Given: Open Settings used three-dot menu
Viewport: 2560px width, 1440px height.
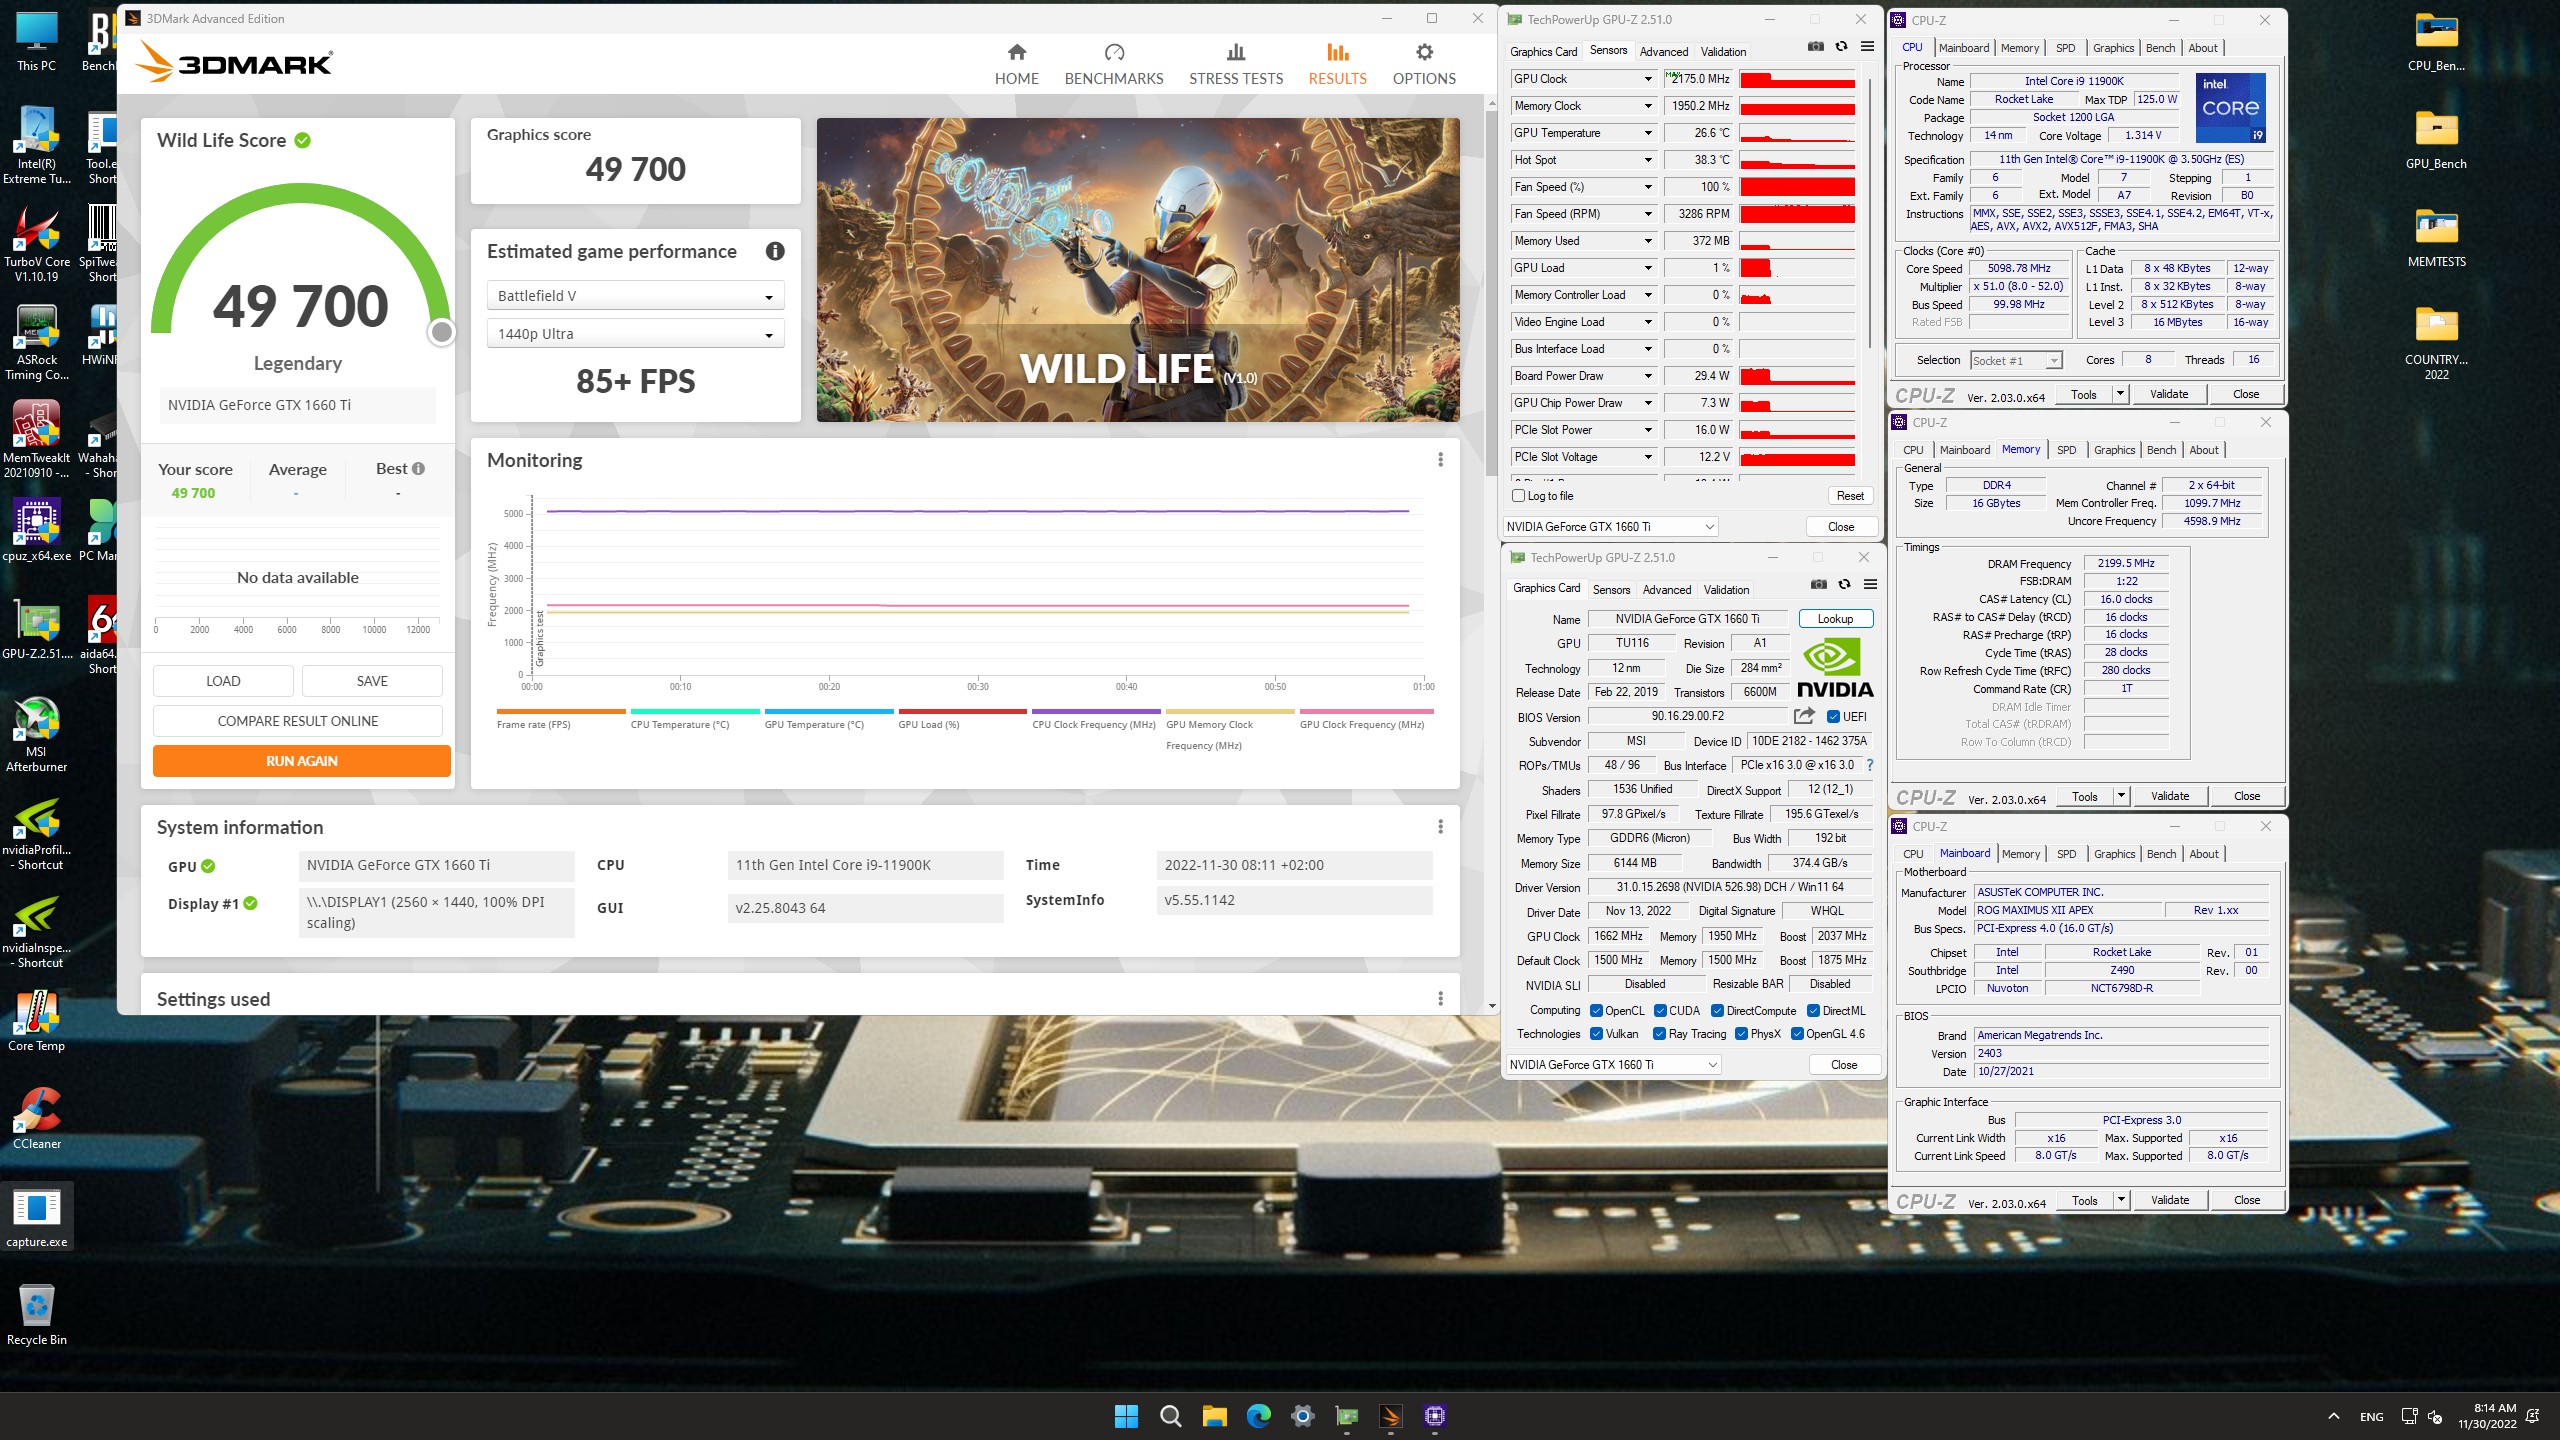Looking at the screenshot, I should [x=1440, y=999].
